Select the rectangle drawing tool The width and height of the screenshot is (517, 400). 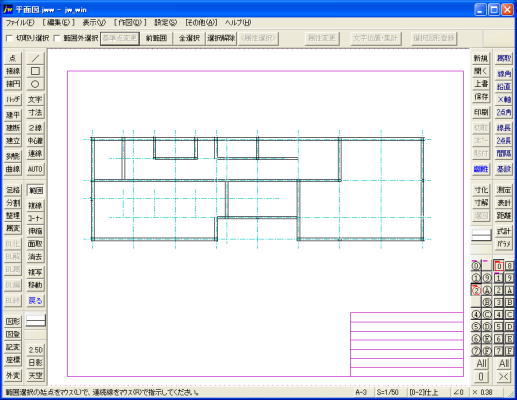[x=35, y=71]
